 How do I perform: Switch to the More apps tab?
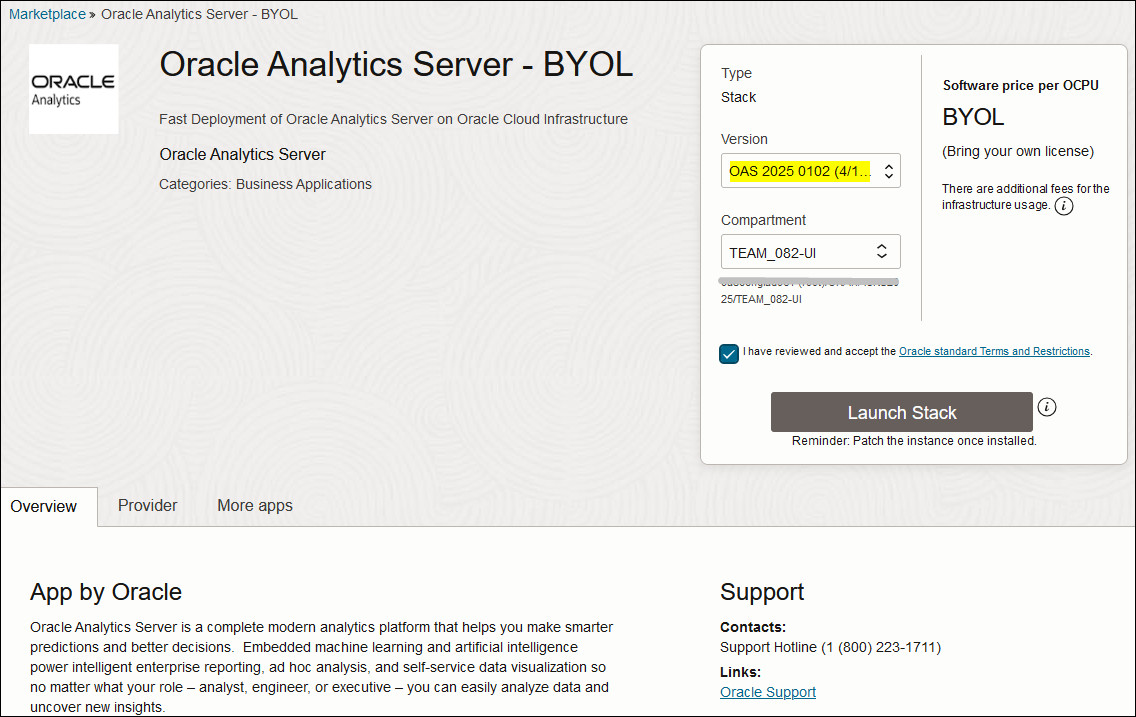coord(255,506)
